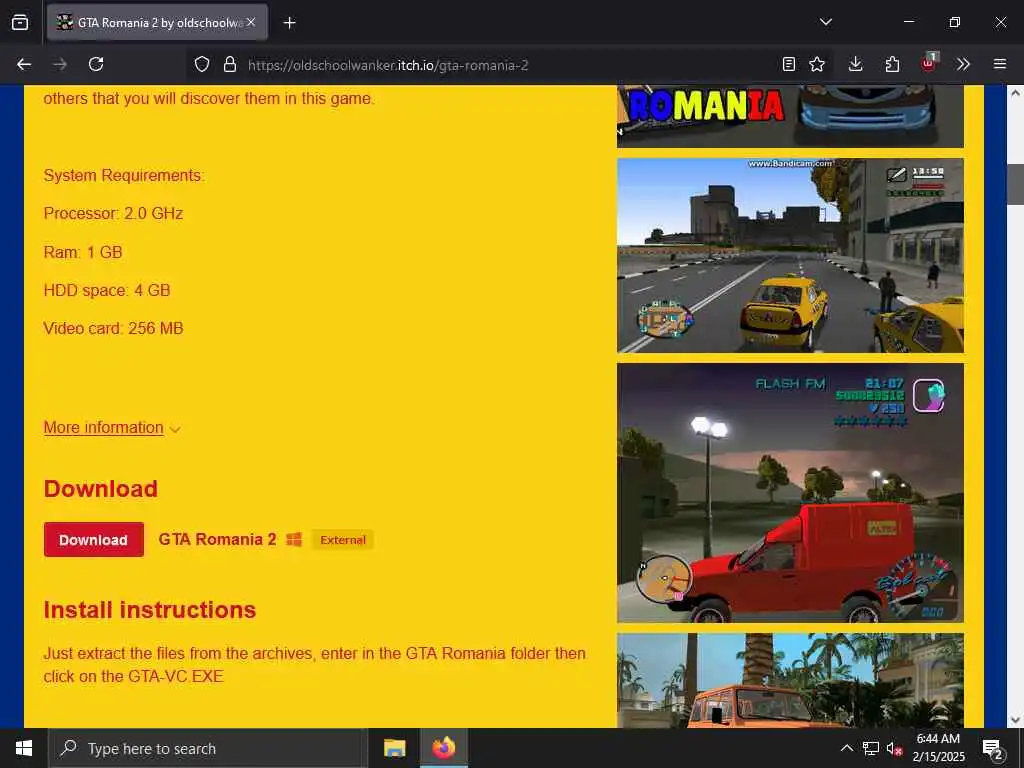Click the red Download button
This screenshot has height=768, width=1024.
coord(93,539)
